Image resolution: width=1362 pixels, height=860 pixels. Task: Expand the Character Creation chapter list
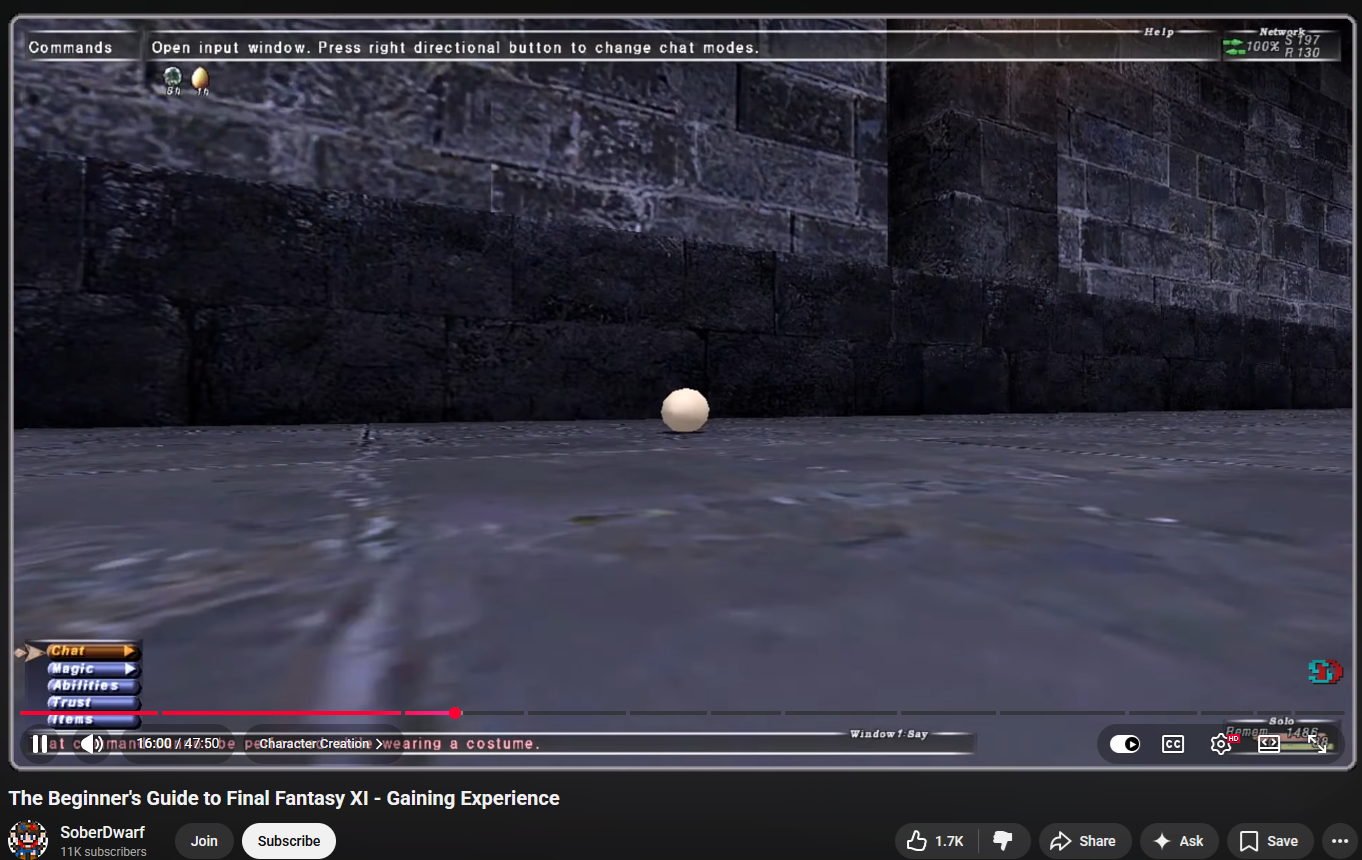pos(321,744)
